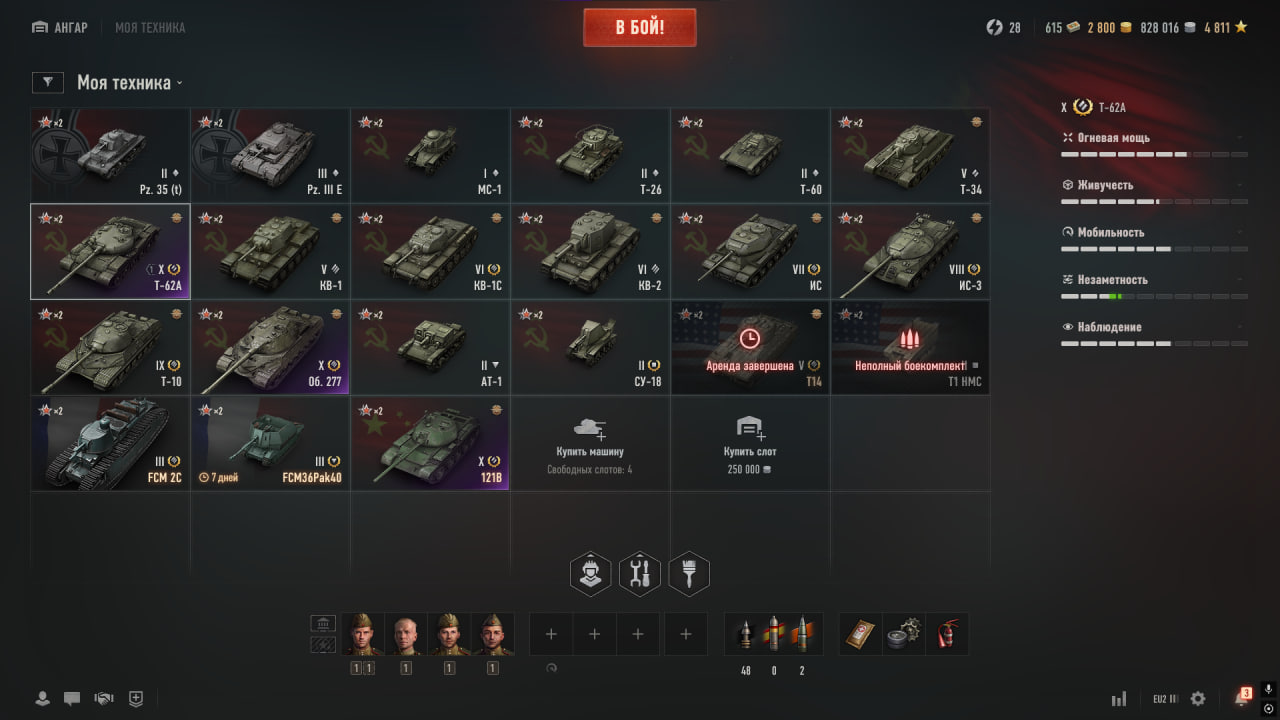Click the statistics bar chart icon
This screenshot has width=1280, height=720.
coord(1119,699)
